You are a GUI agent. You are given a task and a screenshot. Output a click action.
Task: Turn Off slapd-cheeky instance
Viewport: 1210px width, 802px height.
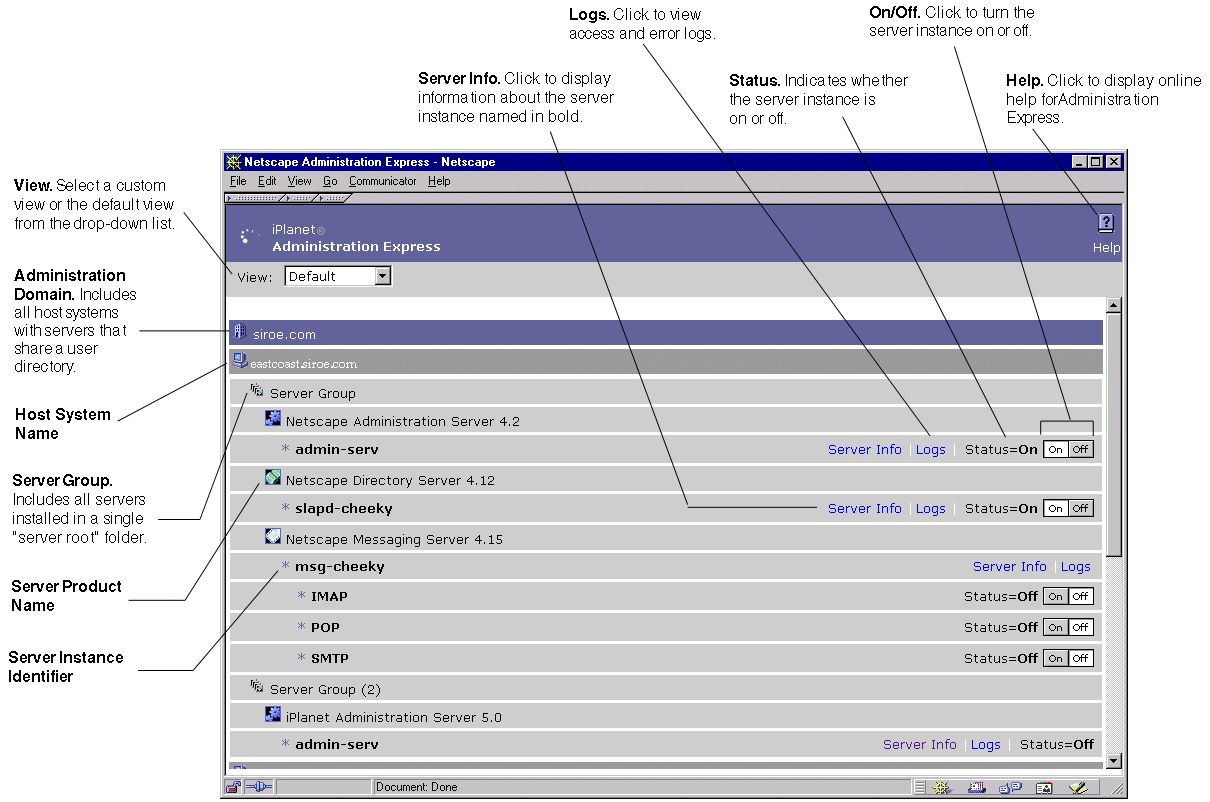point(1081,509)
